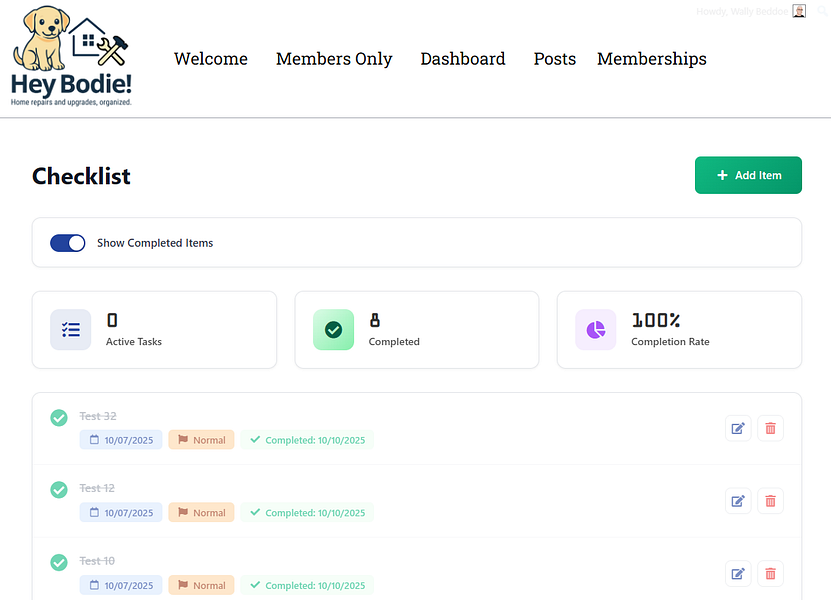Click the Test 10 title
This screenshot has height=600, width=831.
tap(97, 561)
